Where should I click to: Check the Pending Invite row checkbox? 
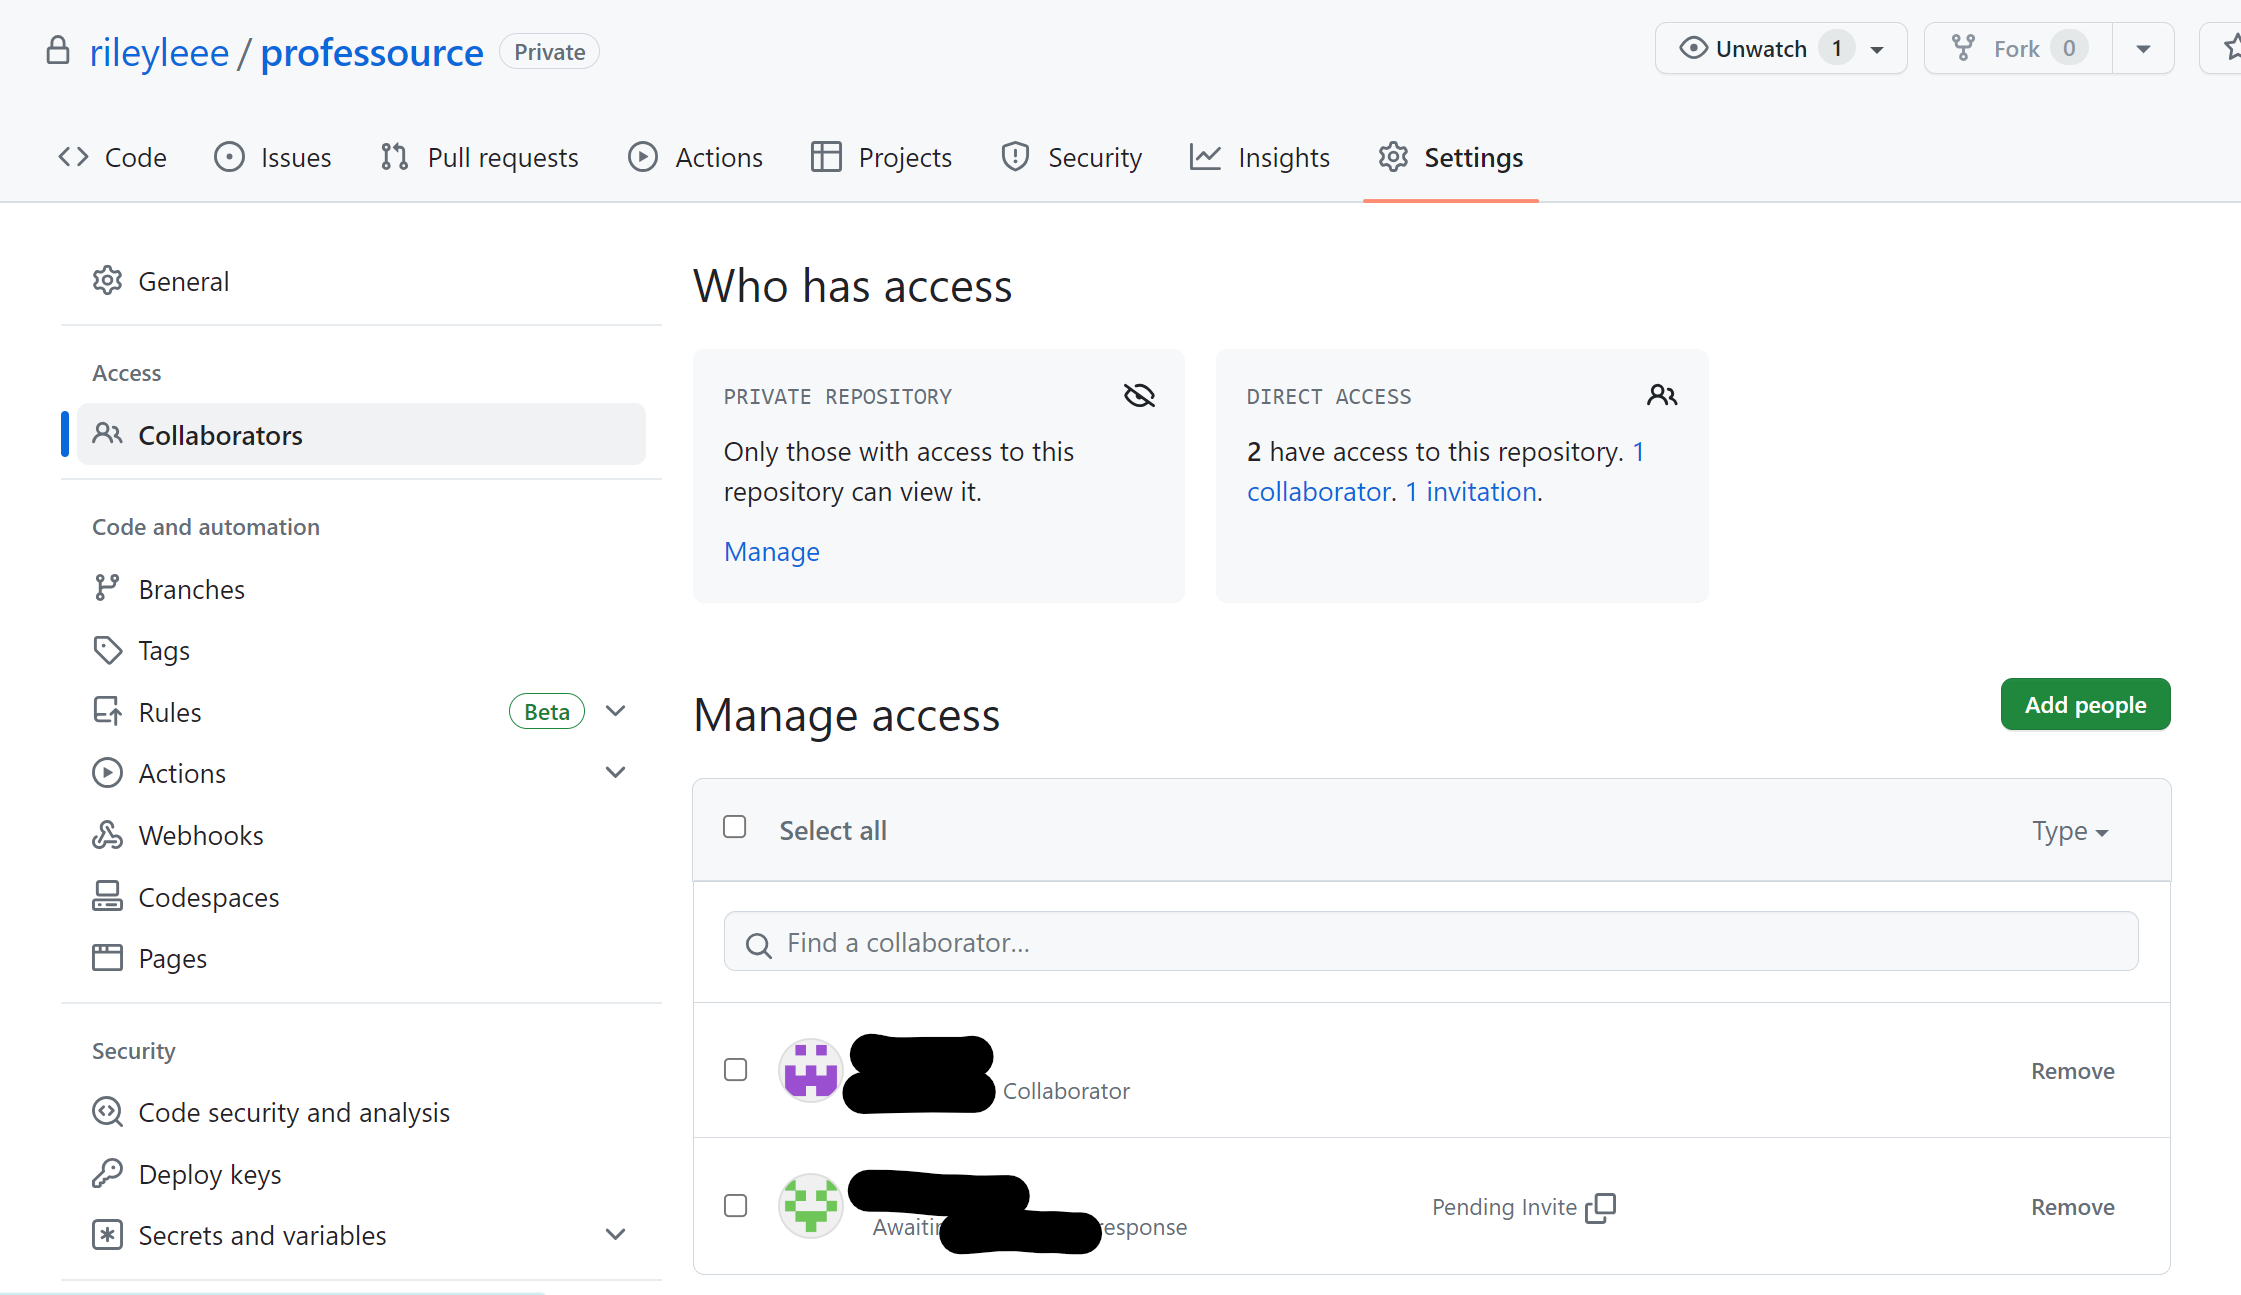pos(736,1206)
